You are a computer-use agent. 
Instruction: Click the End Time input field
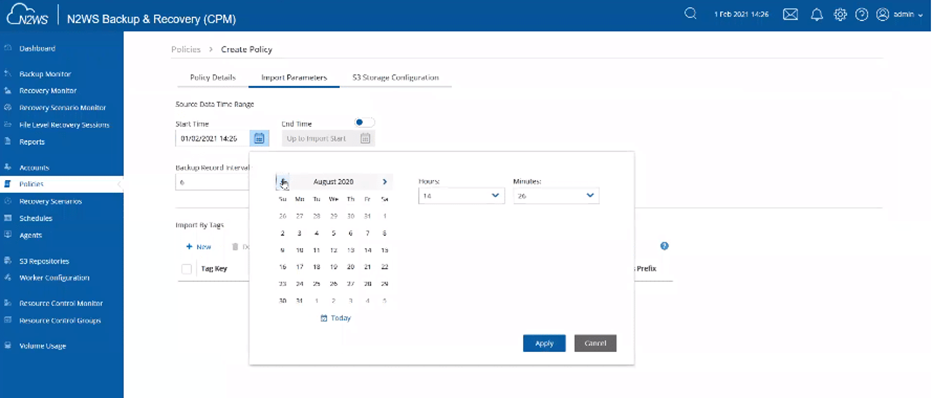tap(320, 138)
